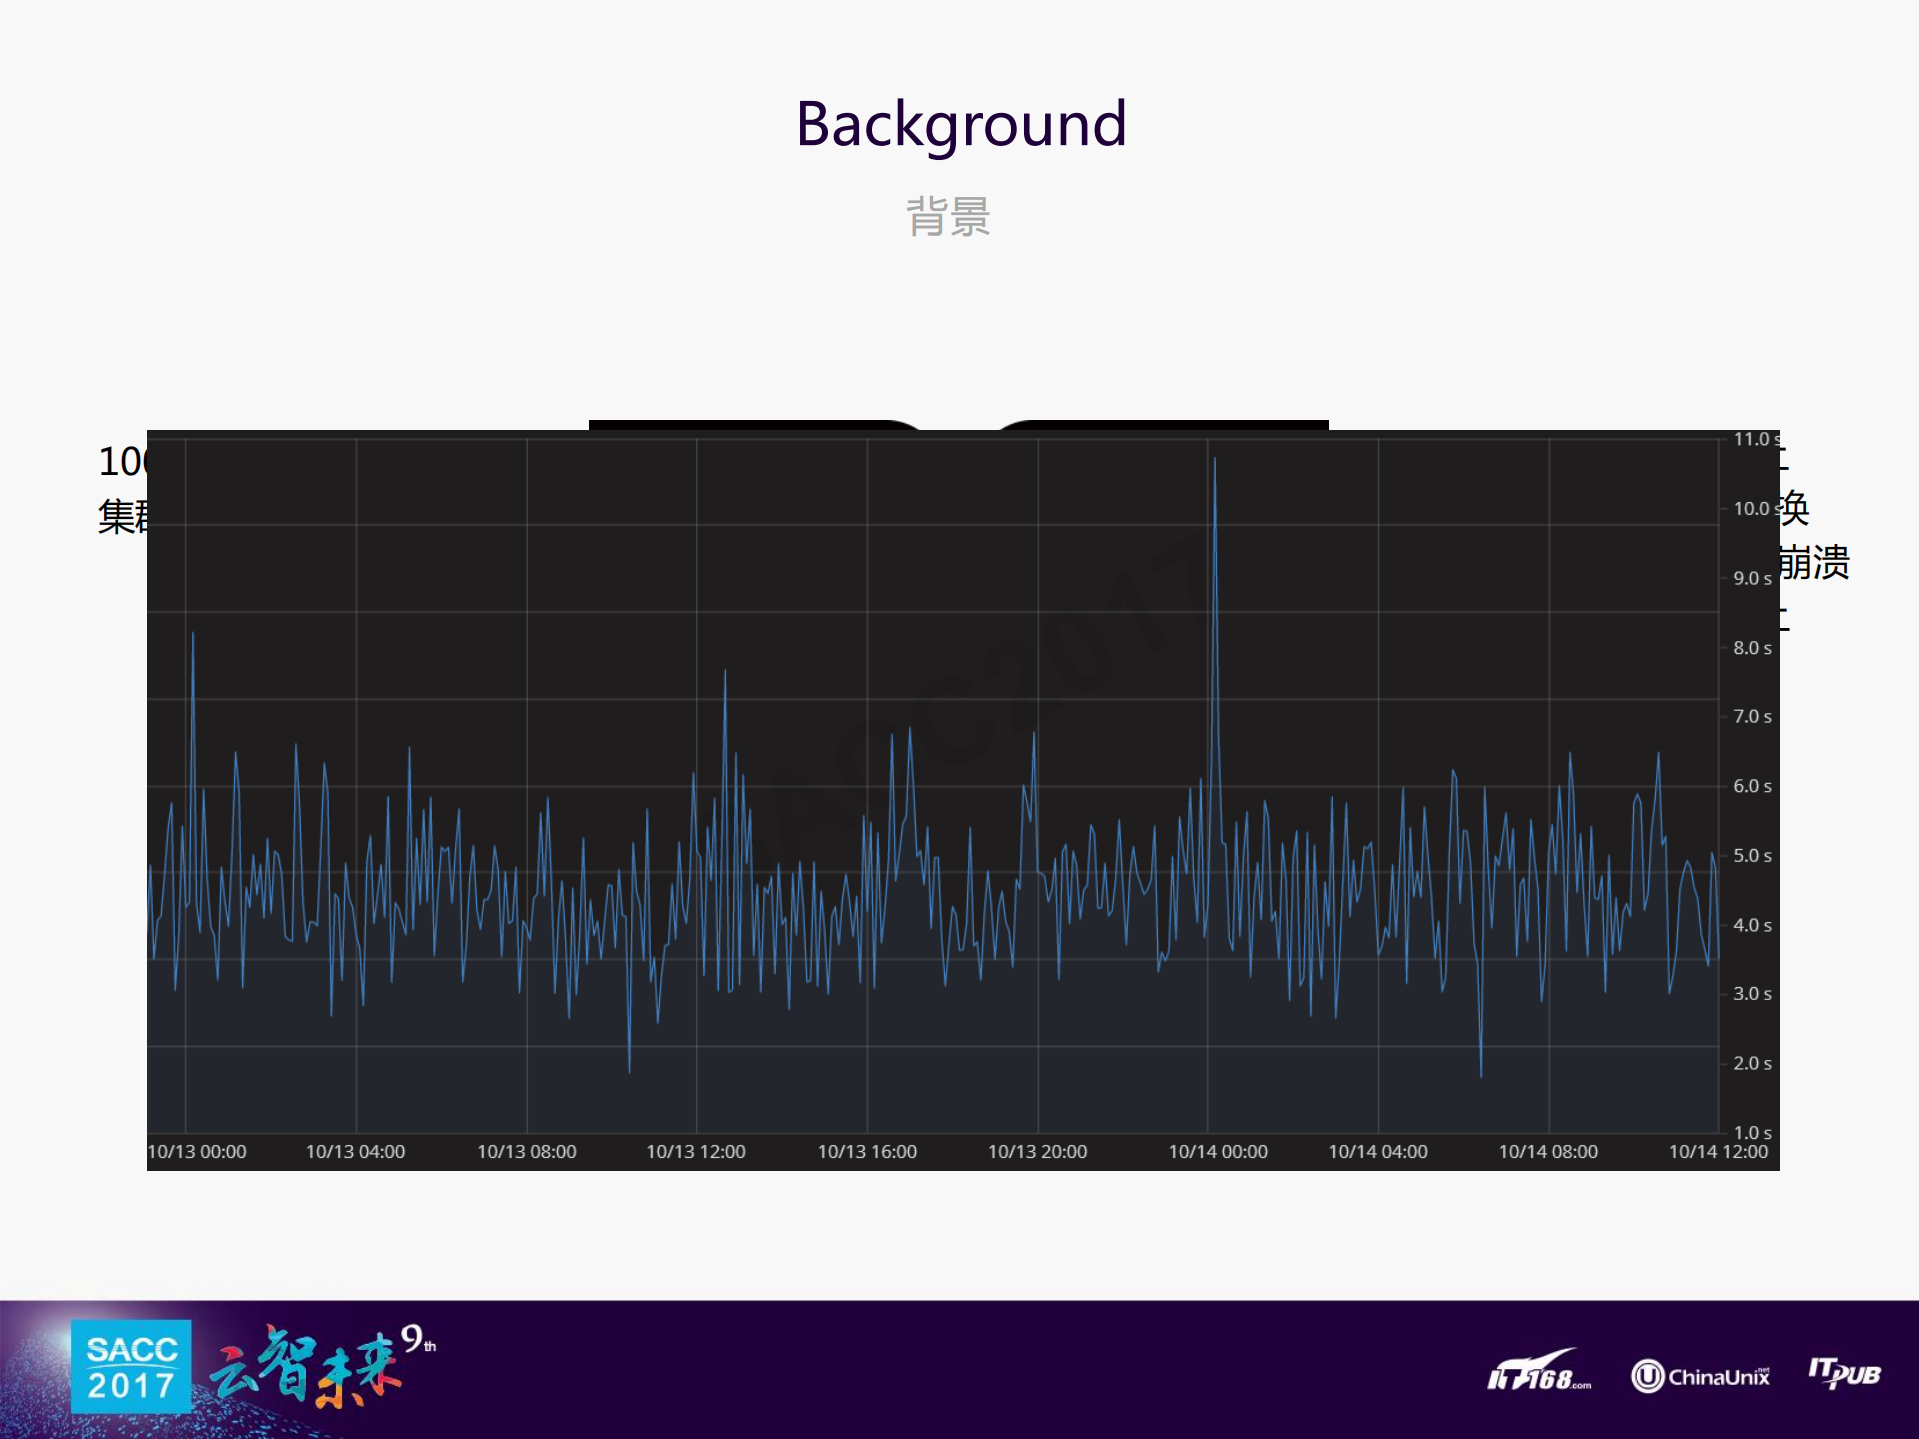Click the 10/13 00:00 x-axis label
1919x1439 pixels.
(197, 1152)
